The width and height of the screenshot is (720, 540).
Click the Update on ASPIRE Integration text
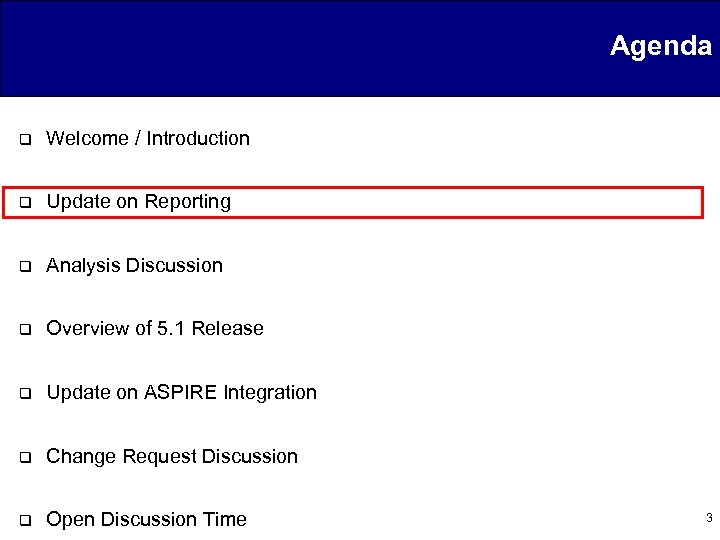pyautogui.click(x=181, y=392)
